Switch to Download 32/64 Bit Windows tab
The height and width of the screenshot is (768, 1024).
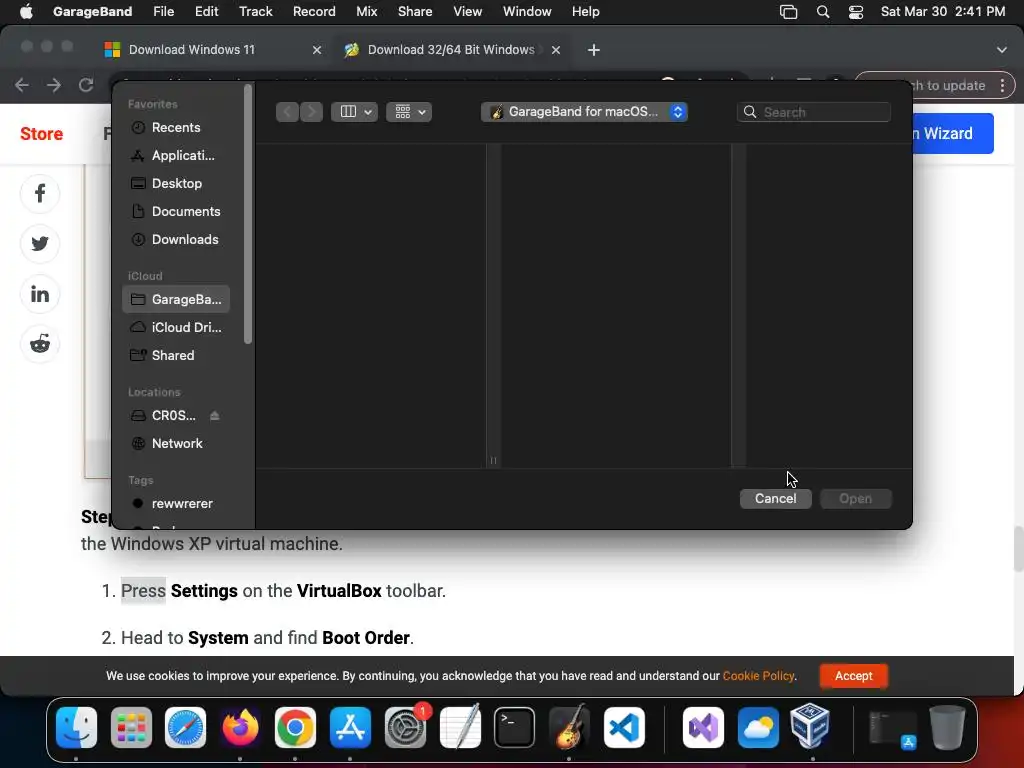point(451,50)
